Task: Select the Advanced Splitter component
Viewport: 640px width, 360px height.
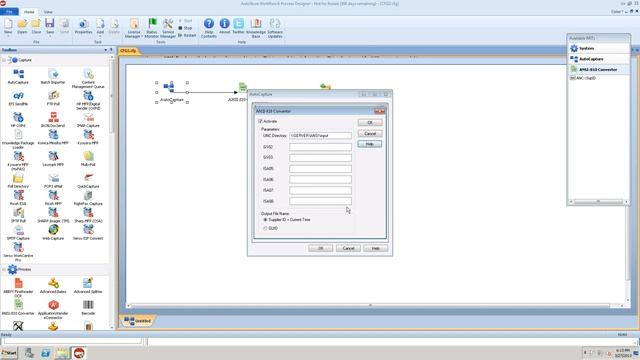Action: point(88,286)
